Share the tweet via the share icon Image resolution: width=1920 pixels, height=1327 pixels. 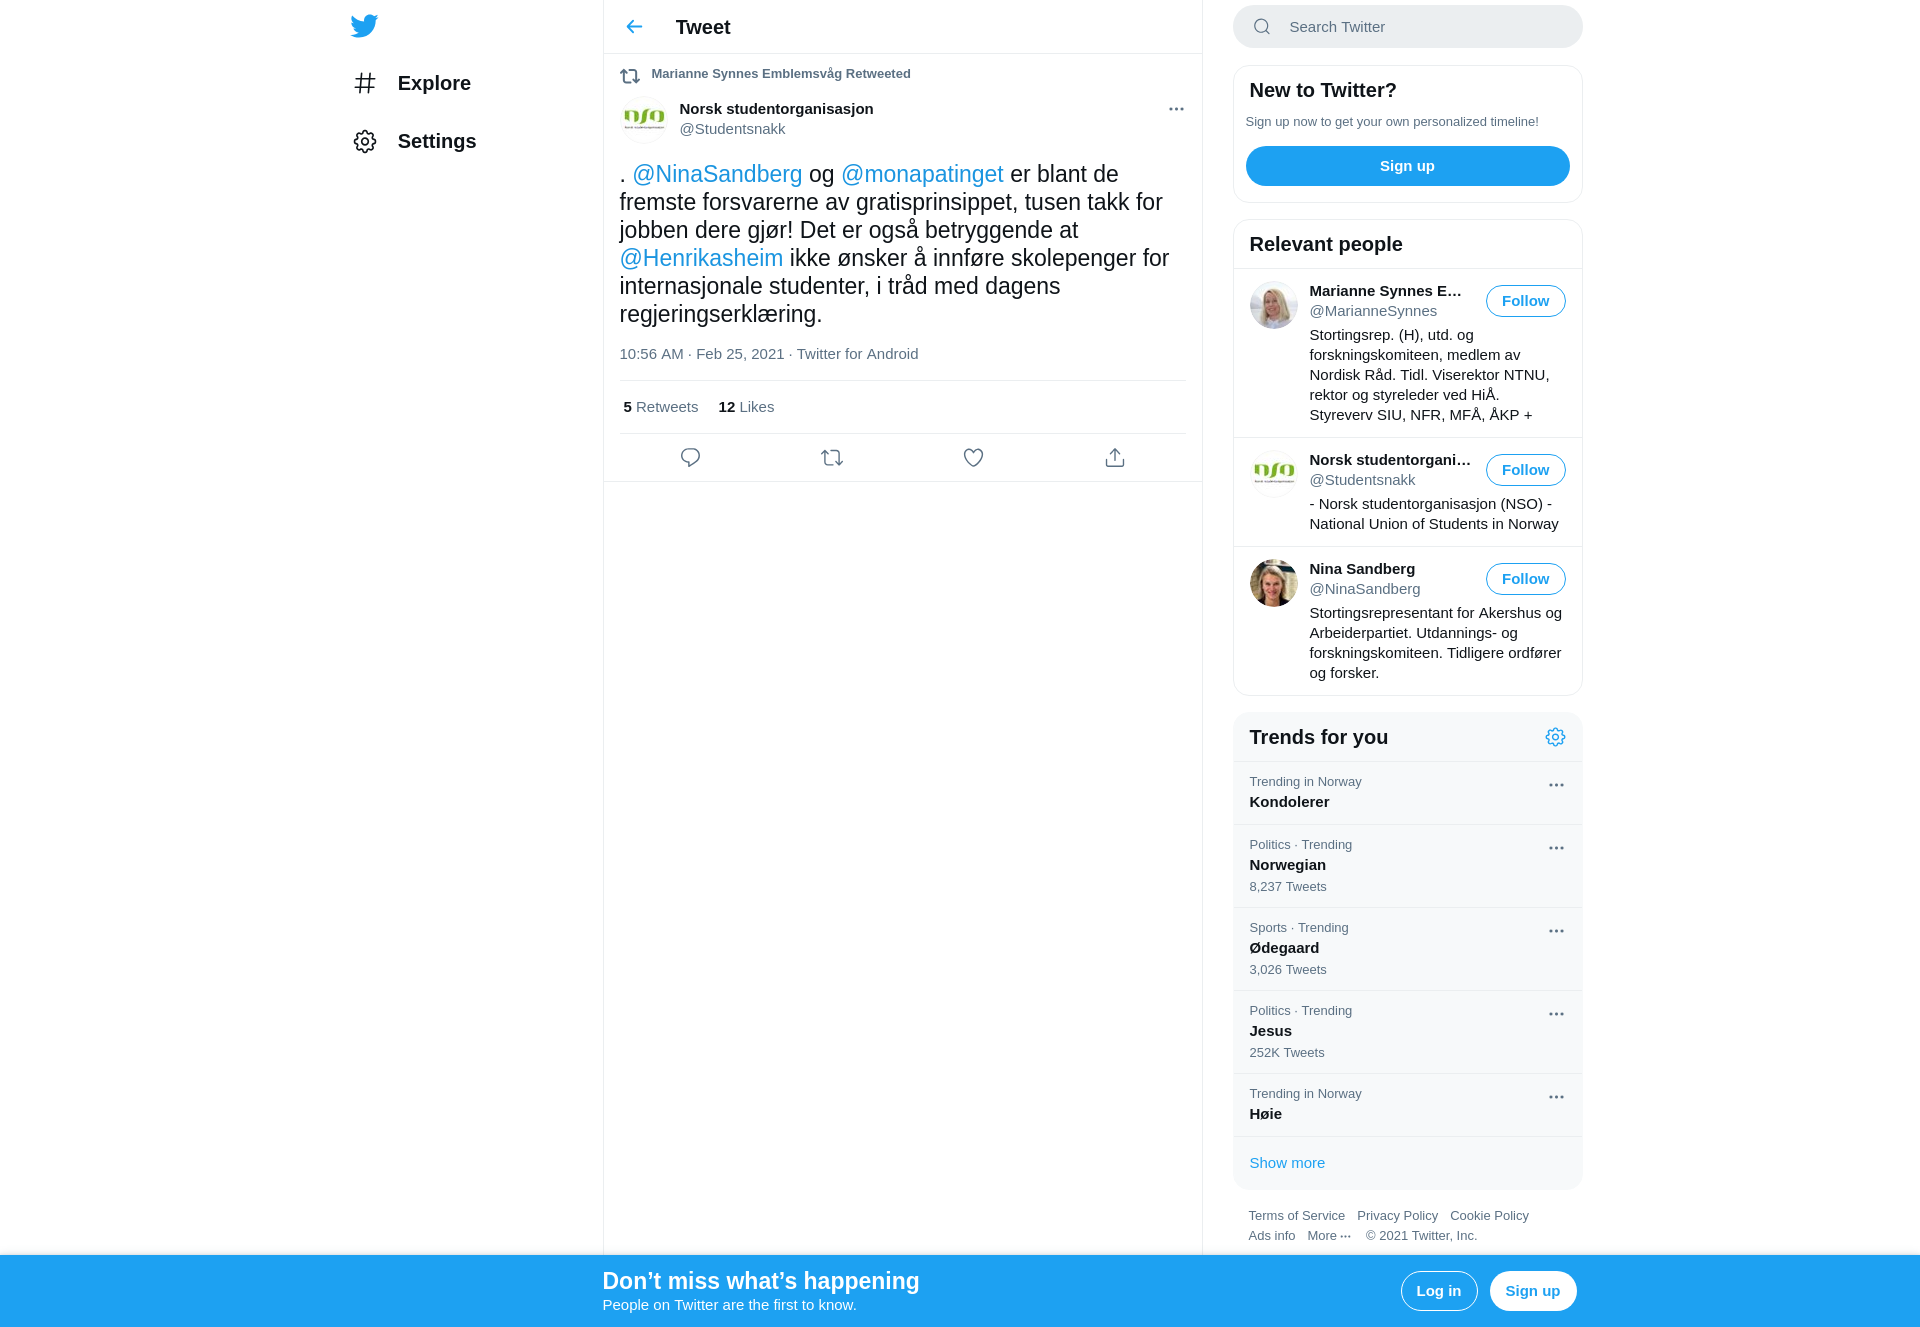coord(1115,457)
